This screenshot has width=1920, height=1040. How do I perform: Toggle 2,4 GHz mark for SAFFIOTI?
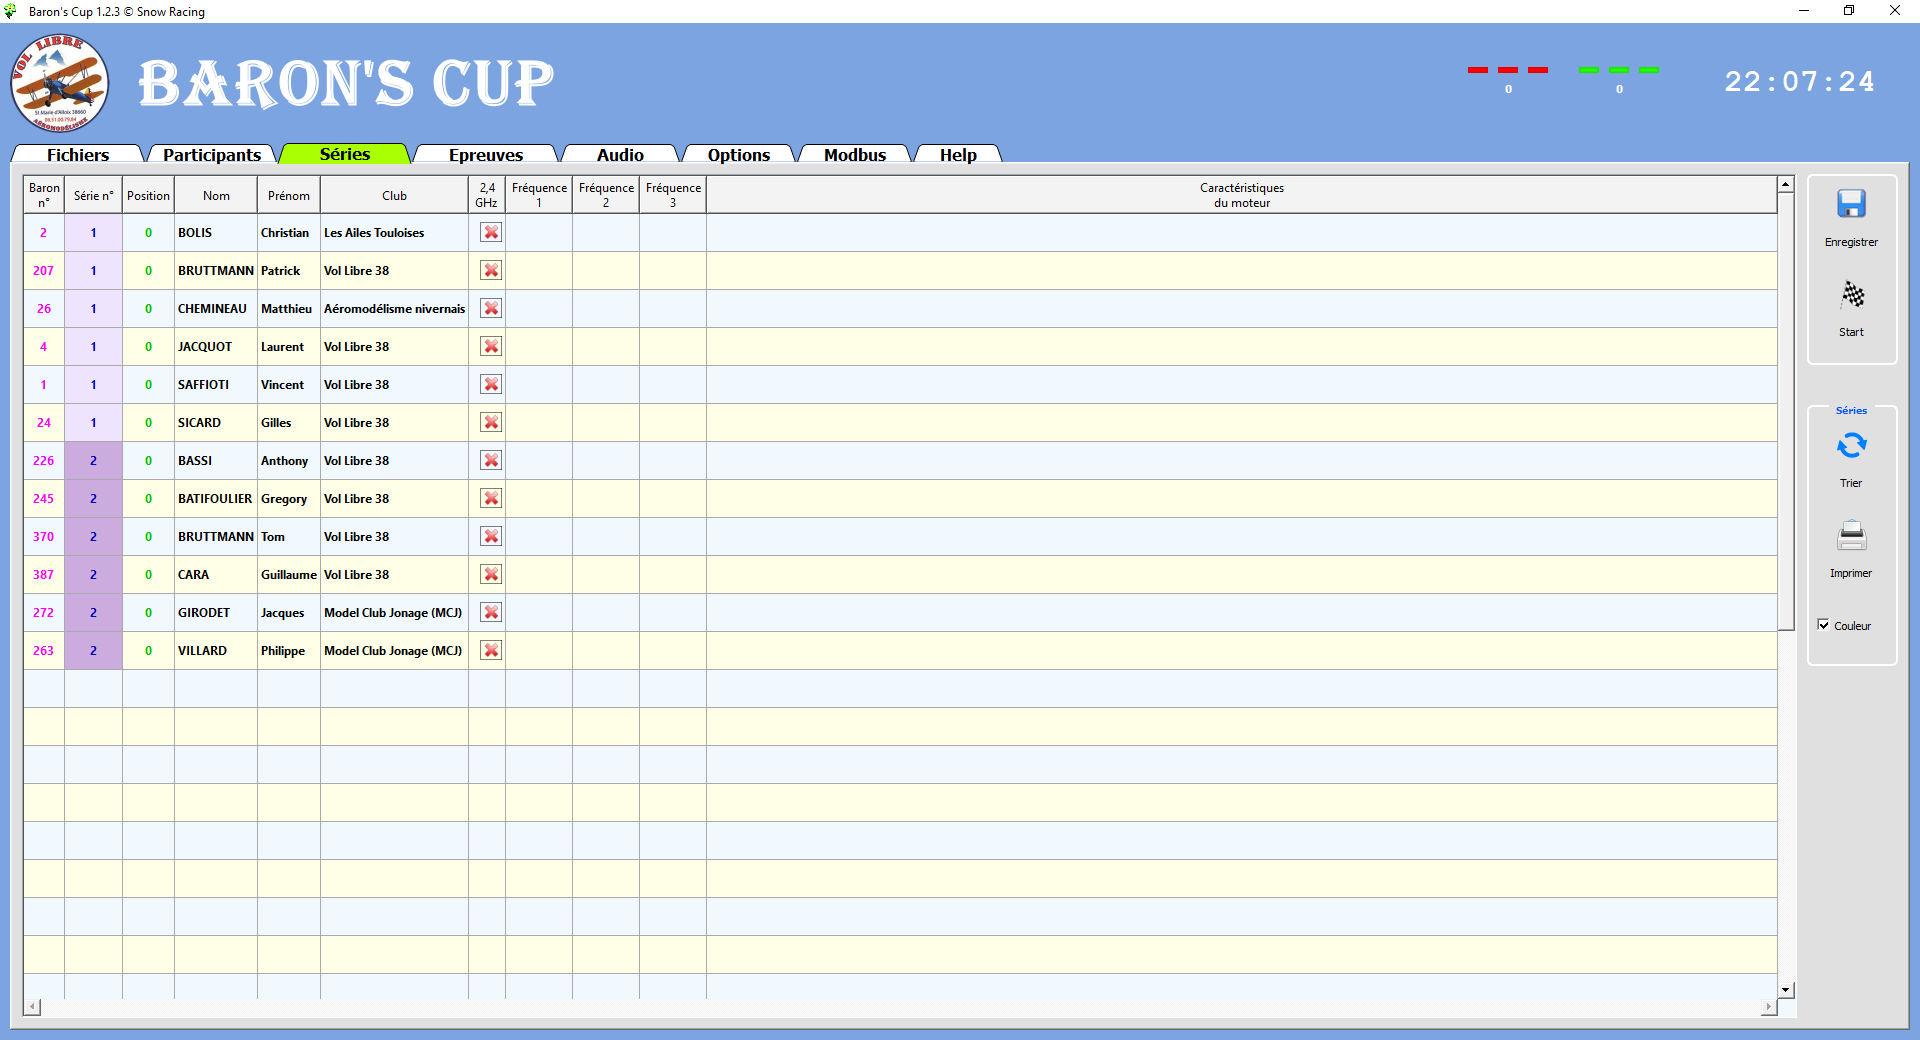coord(491,385)
